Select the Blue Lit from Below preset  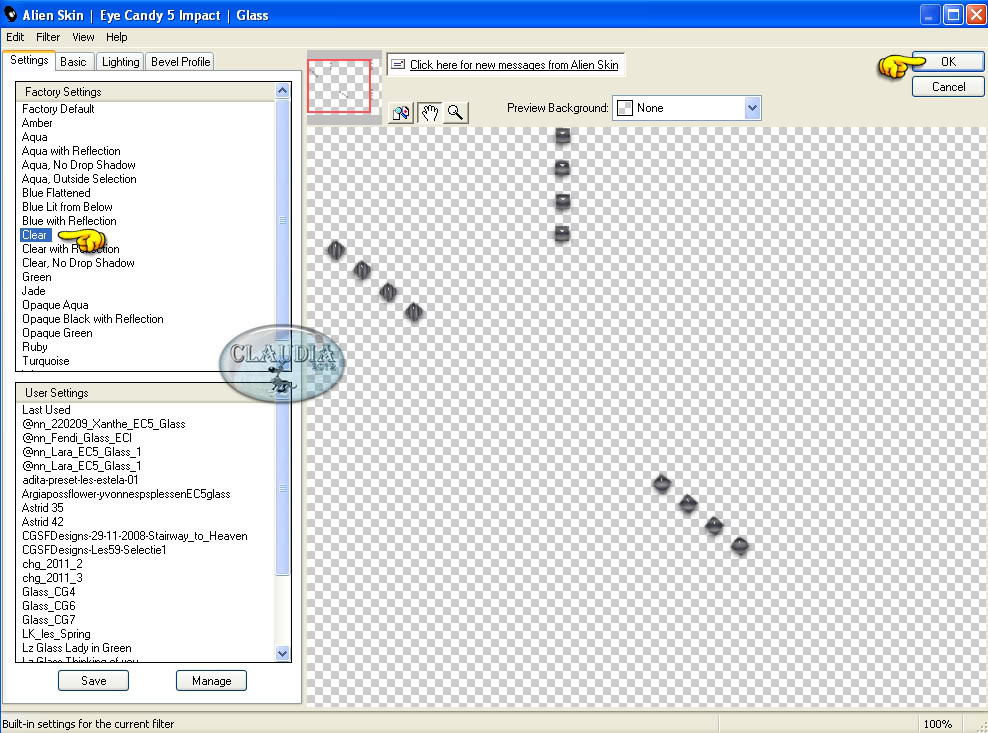pyautogui.click(x=67, y=207)
